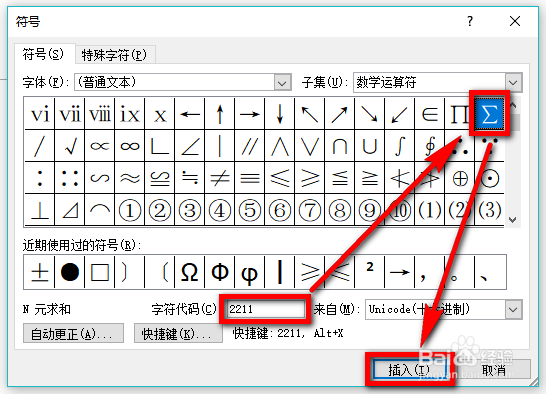Pick the circled number ⑤ symbol
This screenshot has width=546, height=394.
pyautogui.click(x=250, y=210)
